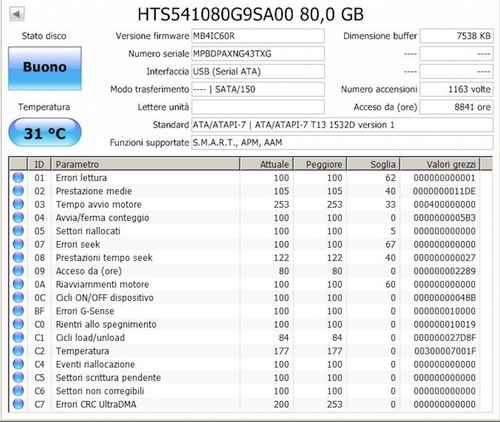This screenshot has width=500, height=422.
Task: Click the Funzioni supportate field
Action: 342,143
